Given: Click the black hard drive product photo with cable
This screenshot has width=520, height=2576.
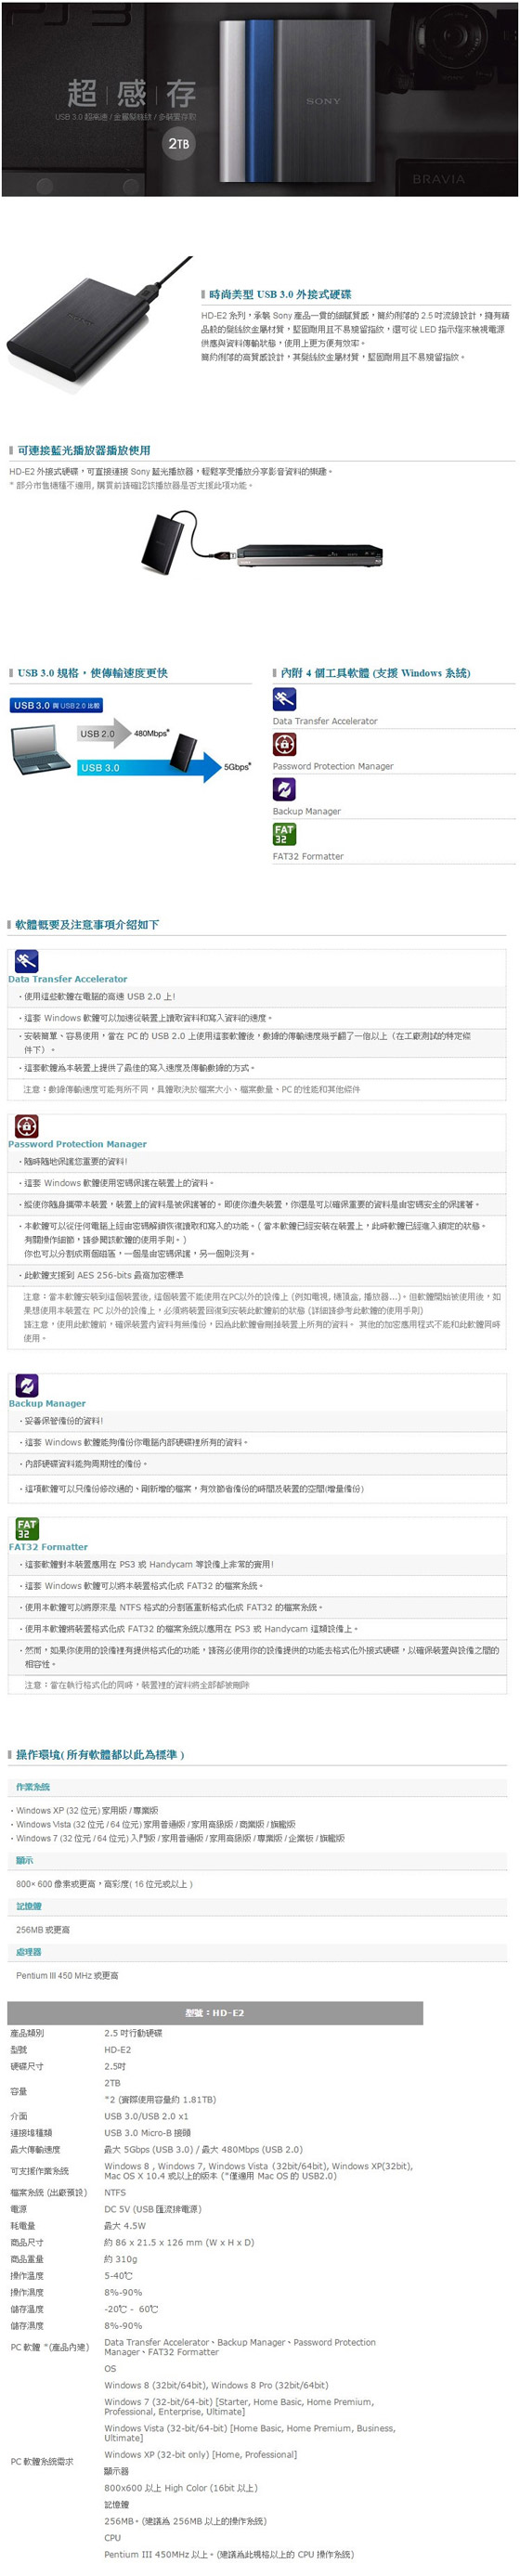Looking at the screenshot, I should tap(98, 322).
